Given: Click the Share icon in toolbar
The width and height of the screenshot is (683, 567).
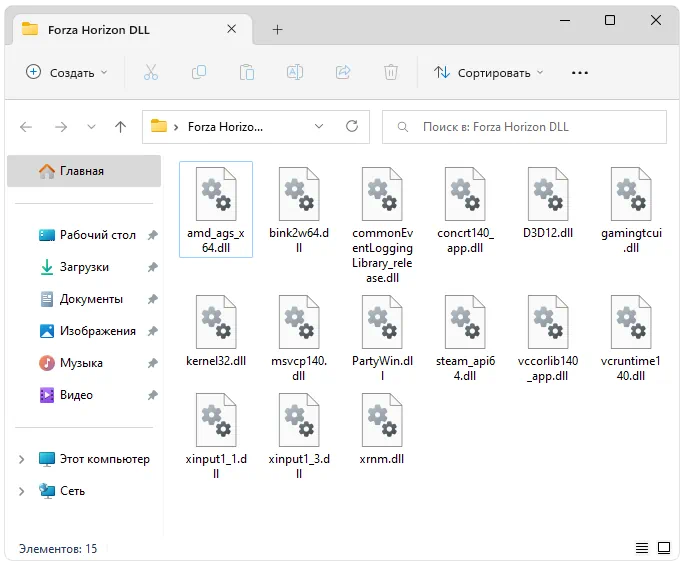Looking at the screenshot, I should pyautogui.click(x=343, y=72).
